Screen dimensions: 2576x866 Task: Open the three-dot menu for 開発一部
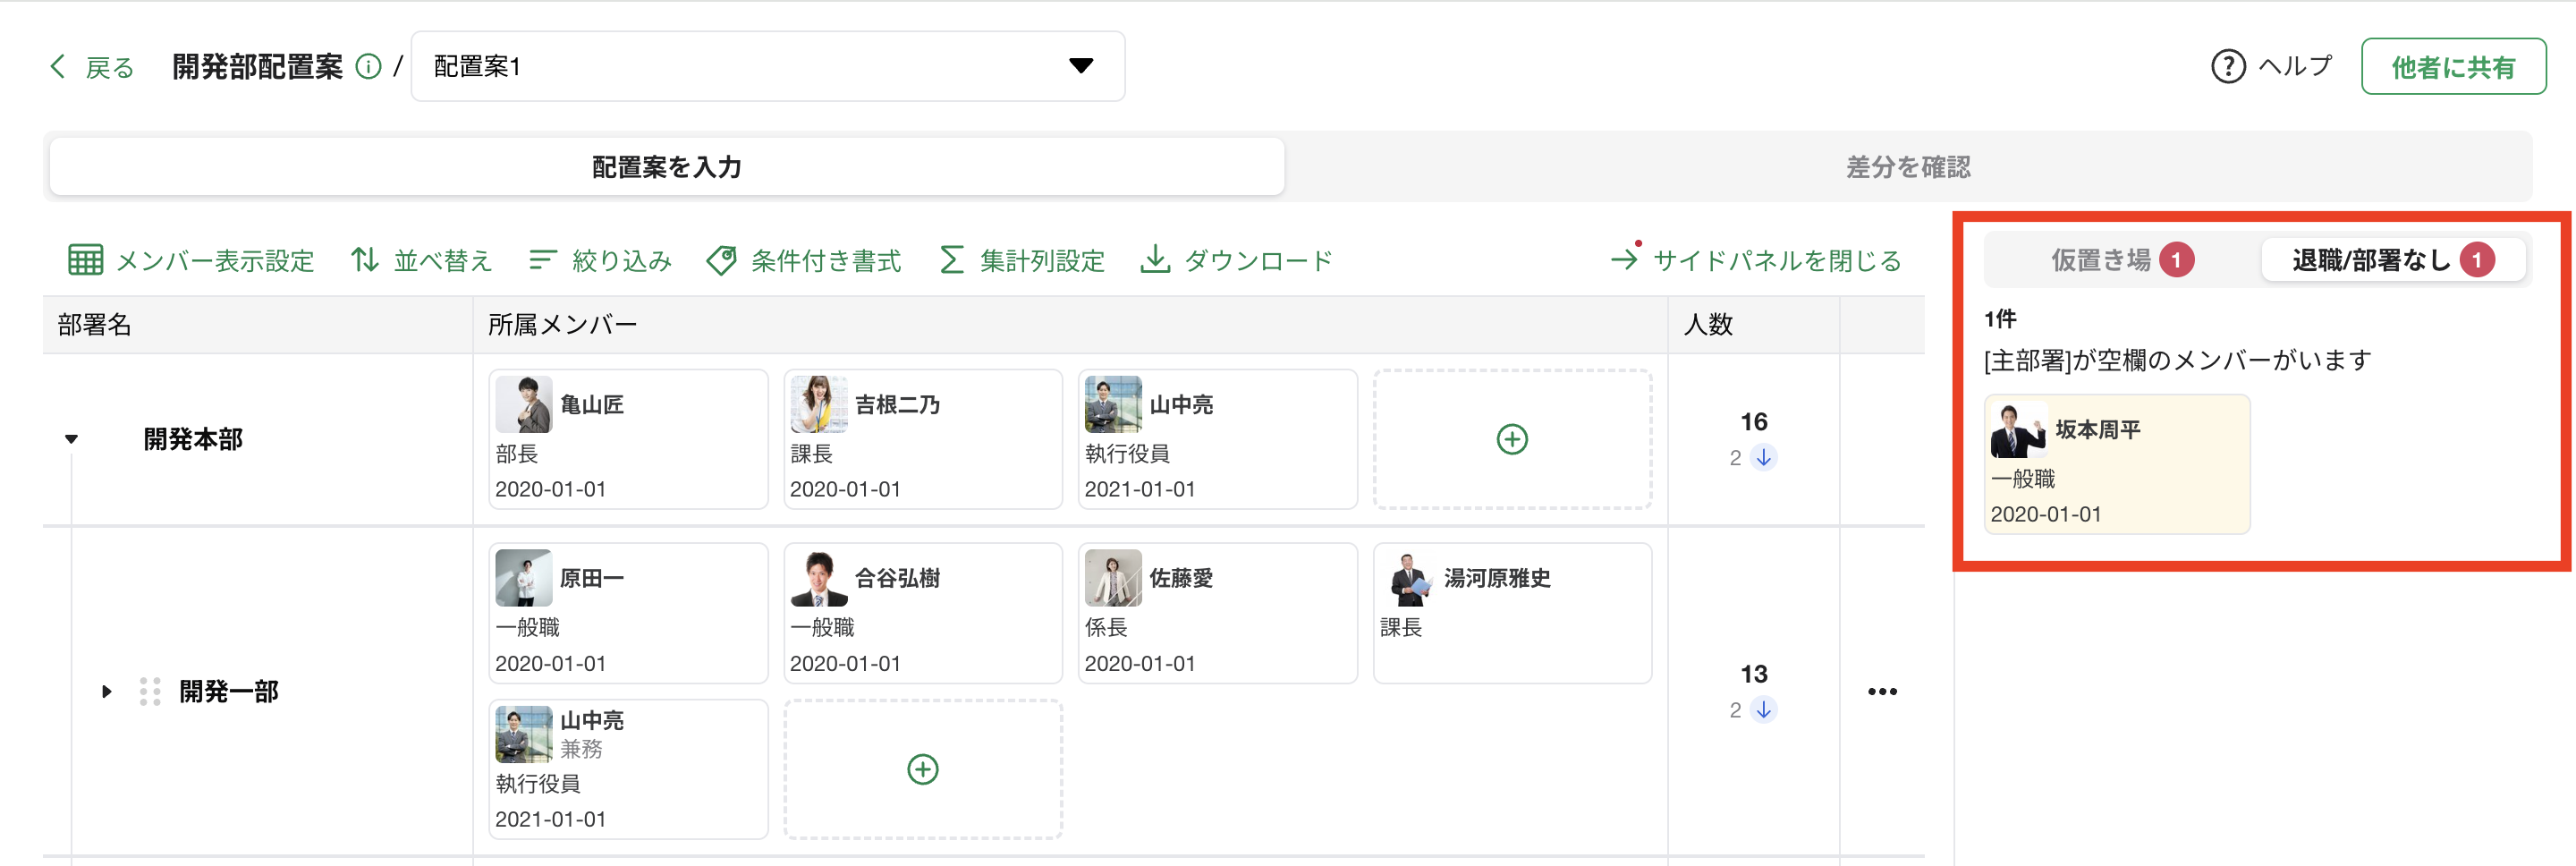click(x=1881, y=691)
